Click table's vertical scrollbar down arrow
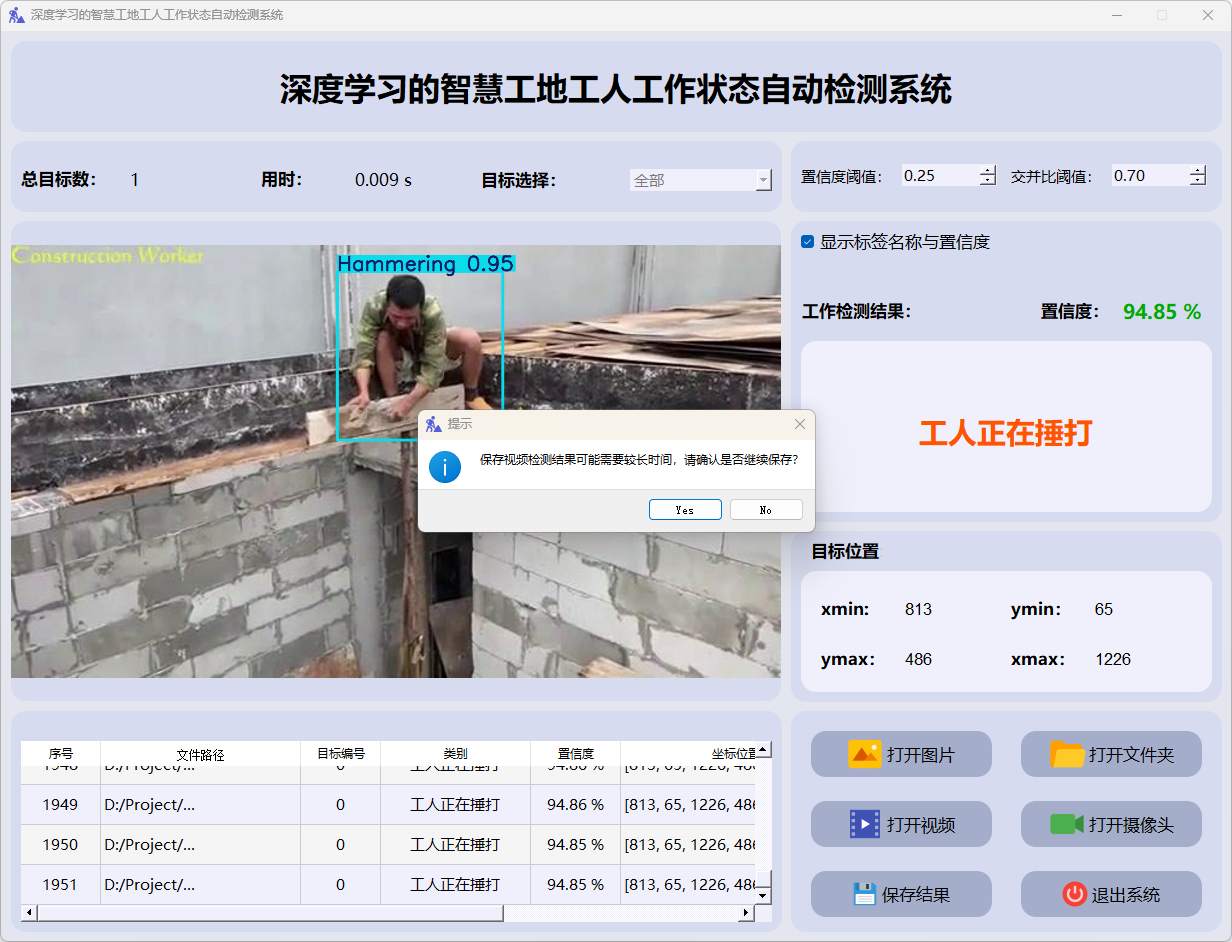Viewport: 1232px width, 942px height. [x=763, y=896]
